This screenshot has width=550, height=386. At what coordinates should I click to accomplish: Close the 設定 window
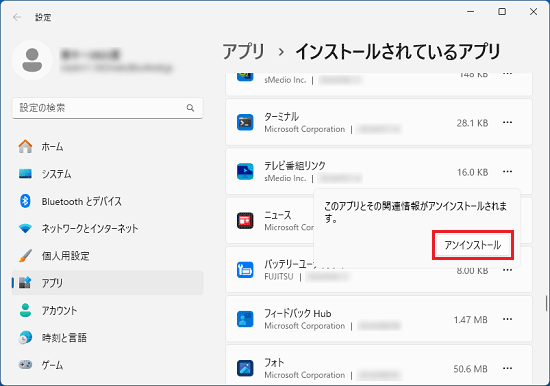(533, 12)
